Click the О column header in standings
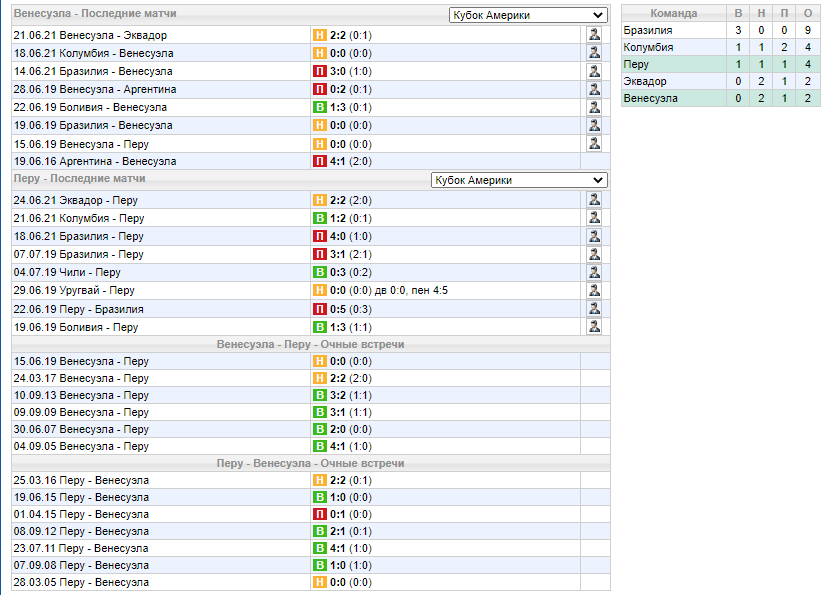822x595 pixels. [x=808, y=13]
